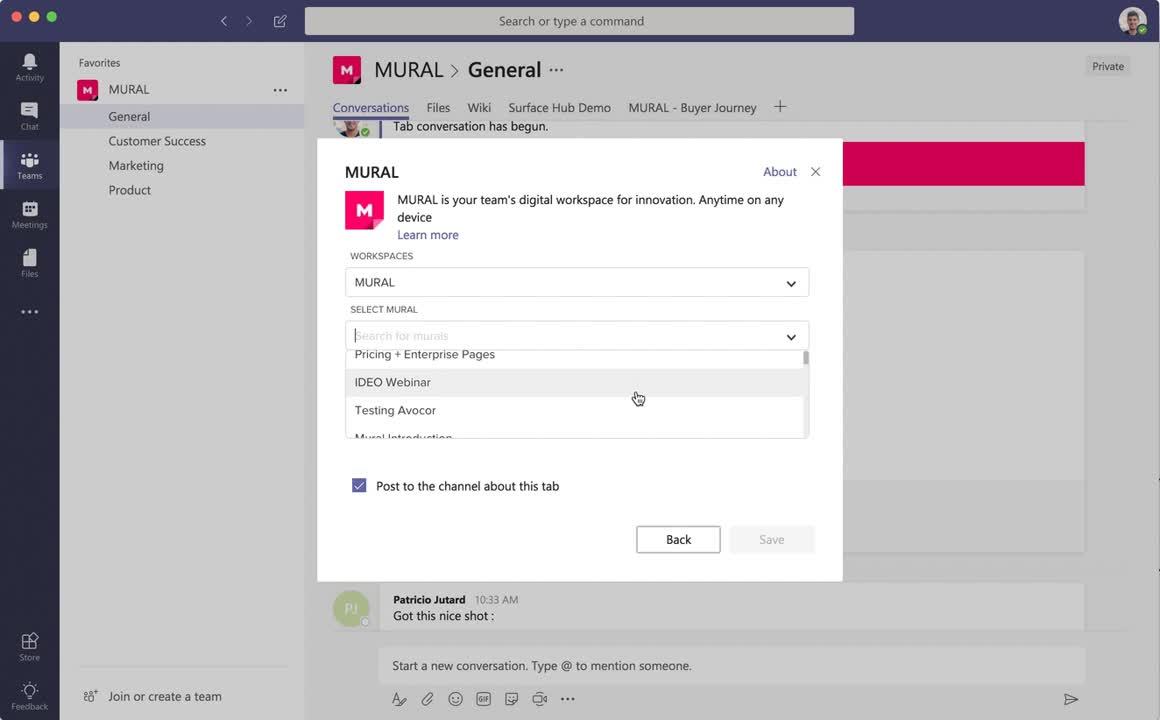Select IDEO Webinar from the mural list
Image resolution: width=1160 pixels, height=720 pixels.
(x=574, y=383)
